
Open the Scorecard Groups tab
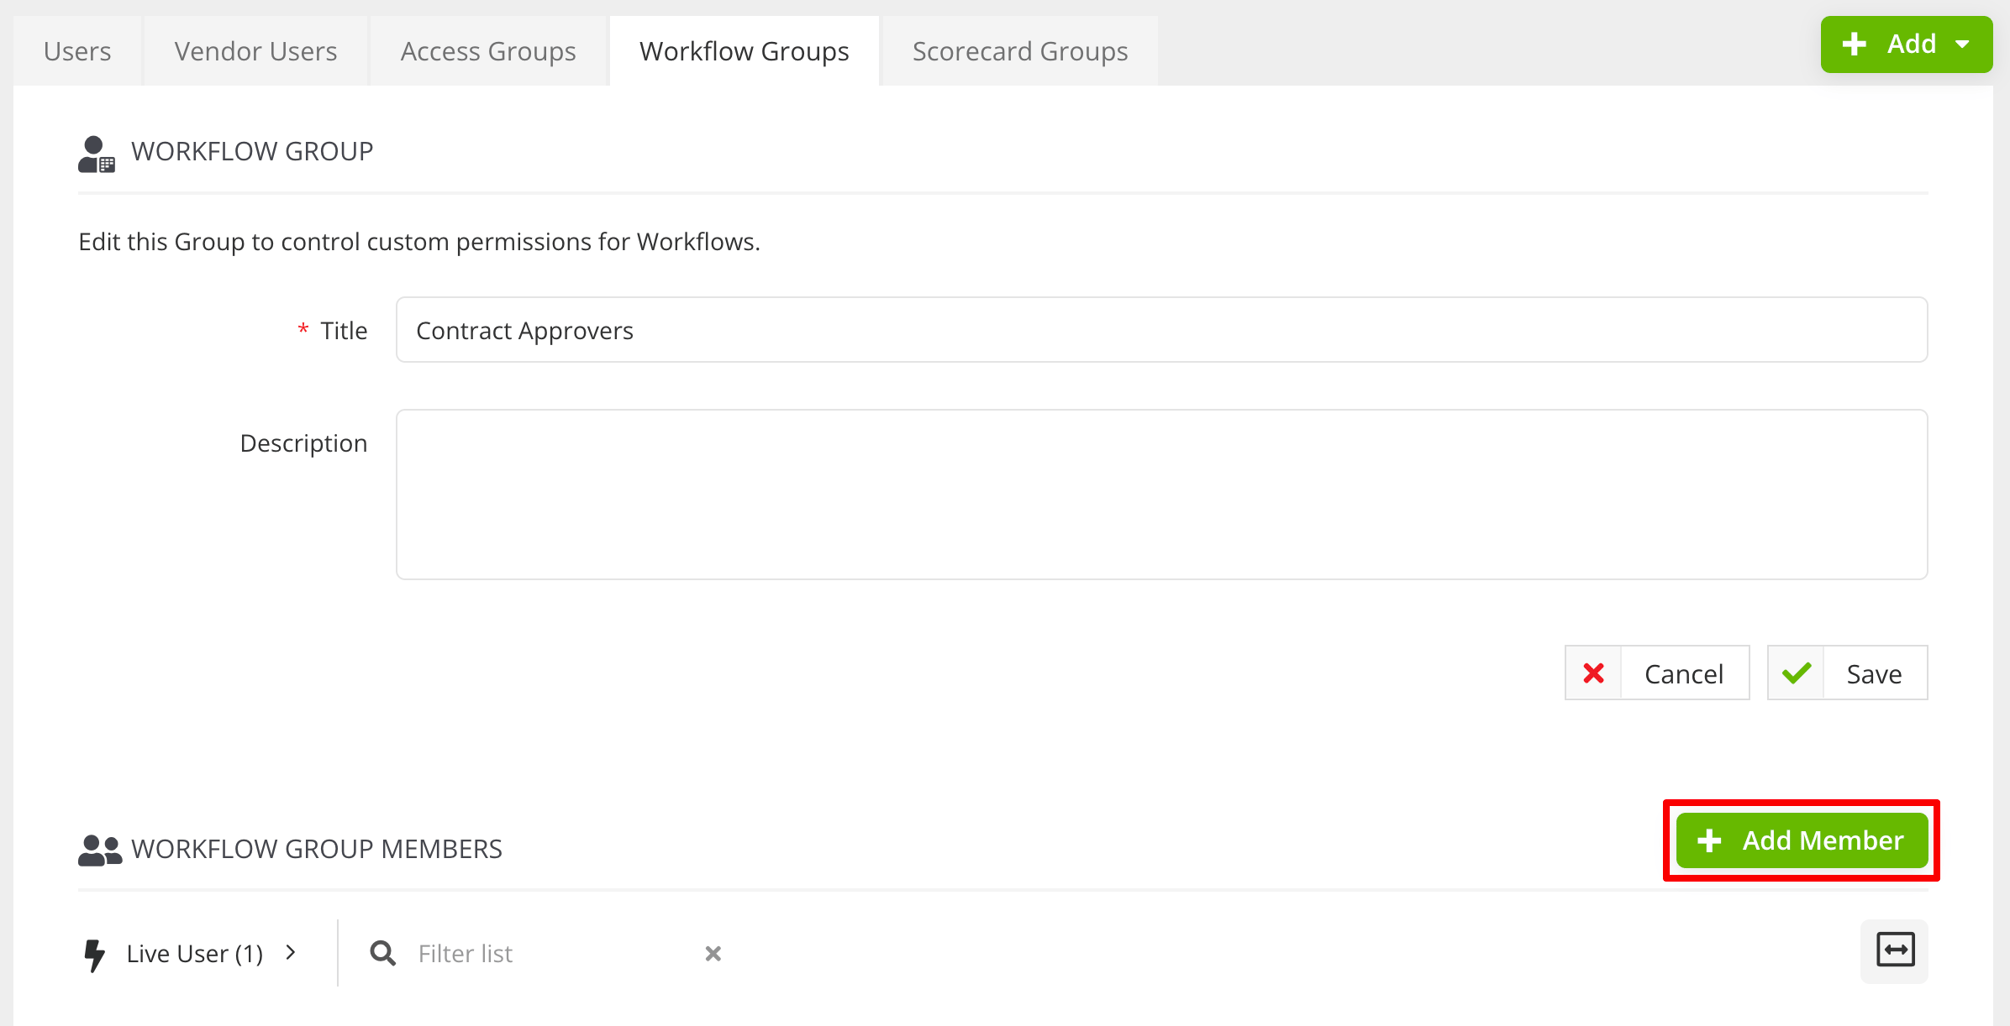(1019, 50)
